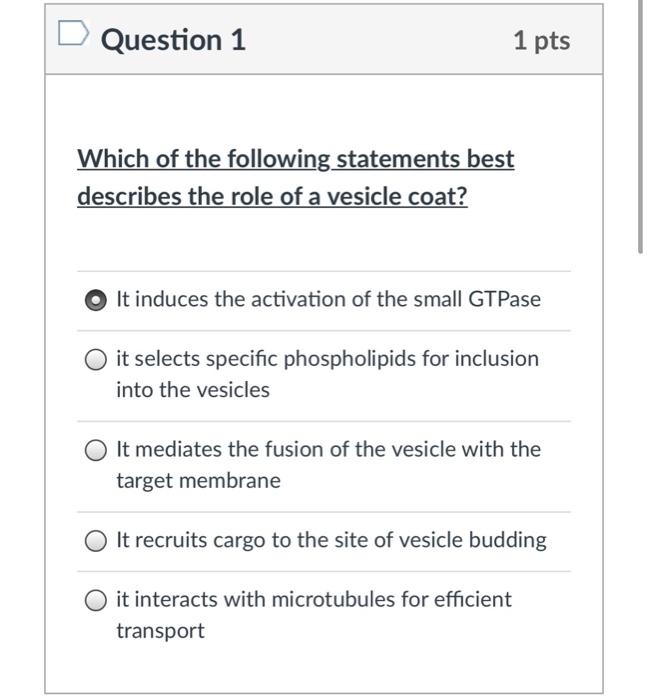Click the Question 1 header title
649x700 pixels.
tap(173, 40)
